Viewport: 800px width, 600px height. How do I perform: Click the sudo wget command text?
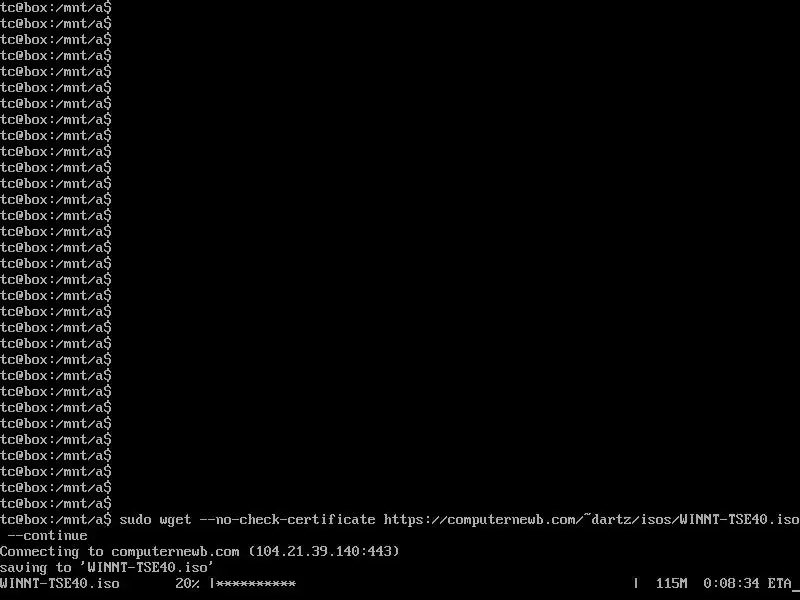(x=155, y=519)
